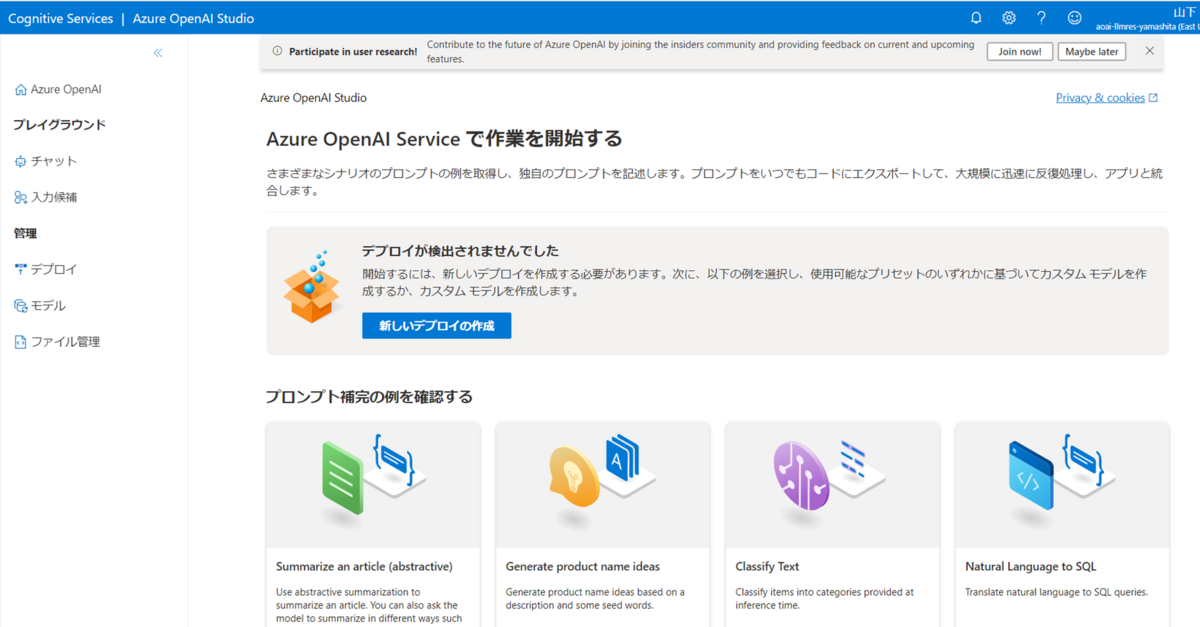Click the Azure OpenAI home icon
Viewport: 1200px width, 627px height.
(x=21, y=90)
